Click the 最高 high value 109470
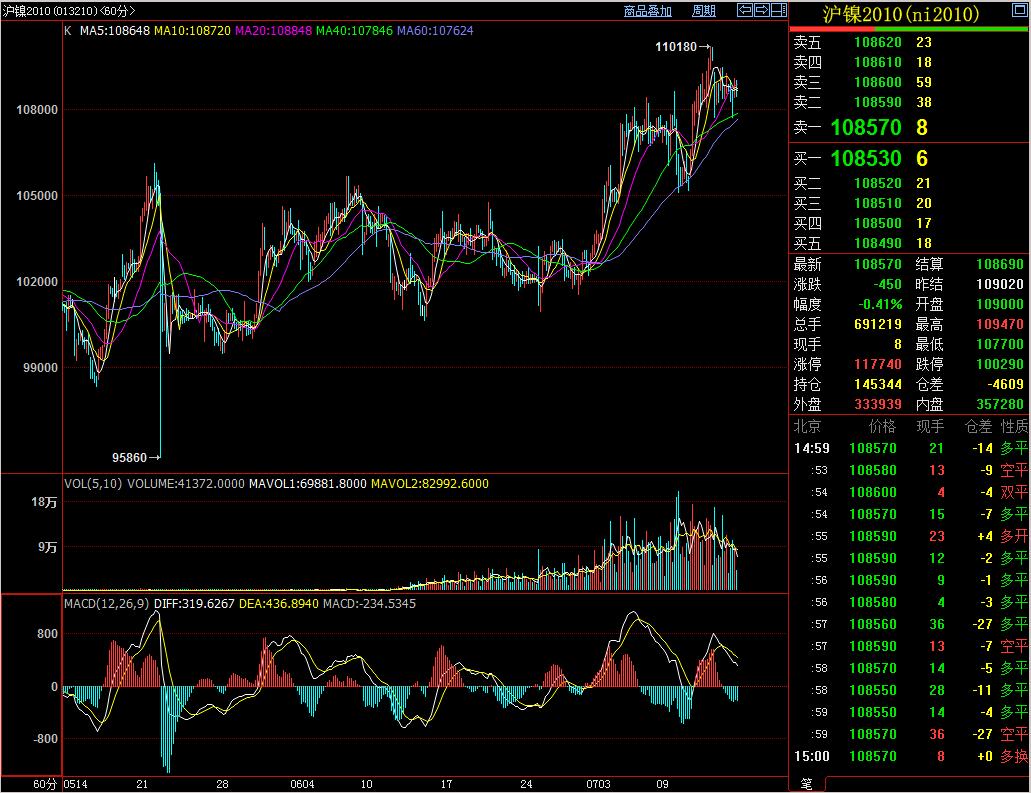1031x793 pixels. point(999,324)
